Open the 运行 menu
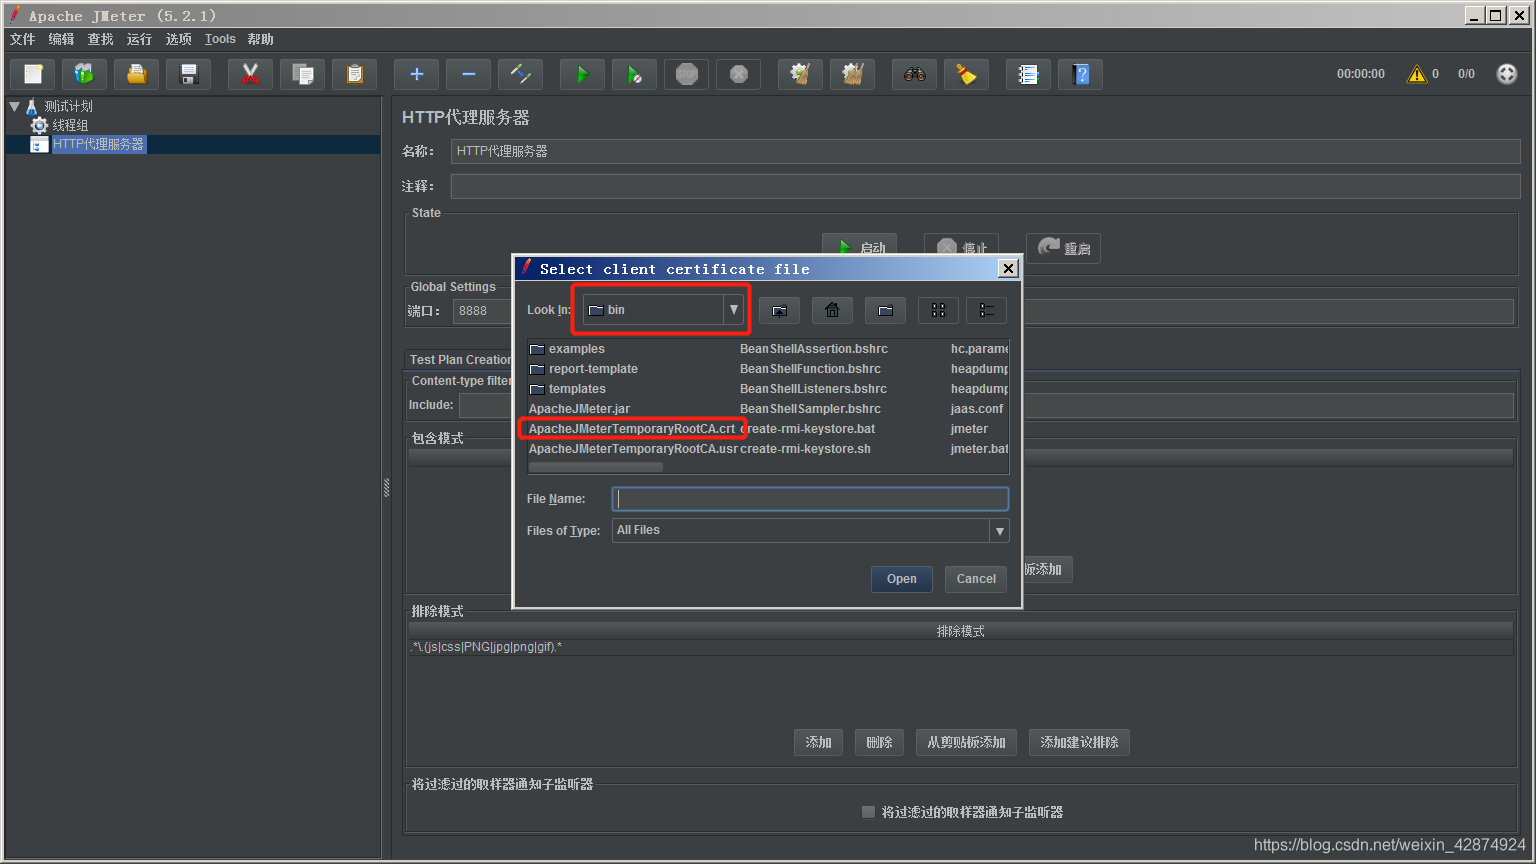This screenshot has width=1536, height=864. [139, 39]
